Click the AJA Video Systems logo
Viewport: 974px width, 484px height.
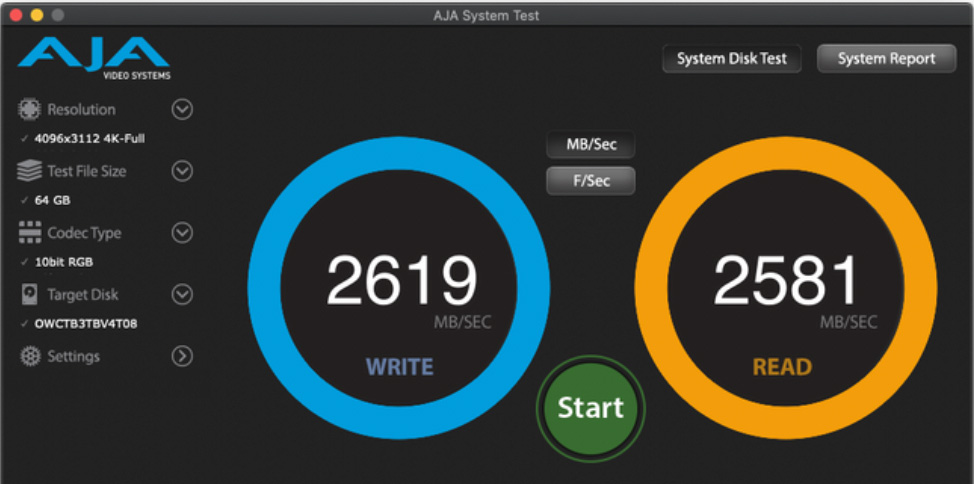[x=94, y=58]
